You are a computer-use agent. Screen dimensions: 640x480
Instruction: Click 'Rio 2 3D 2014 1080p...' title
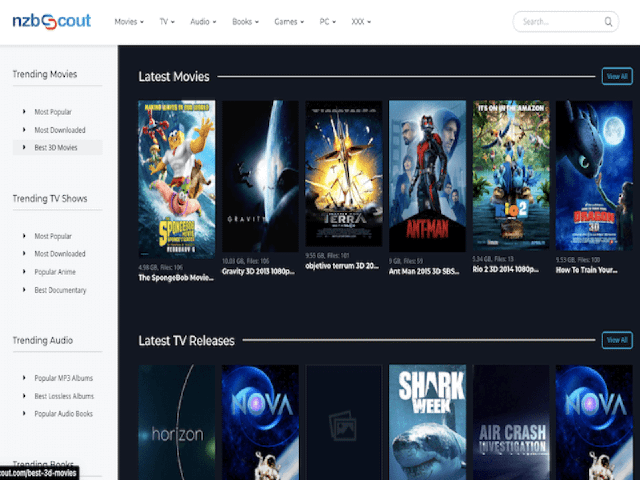[506, 269]
